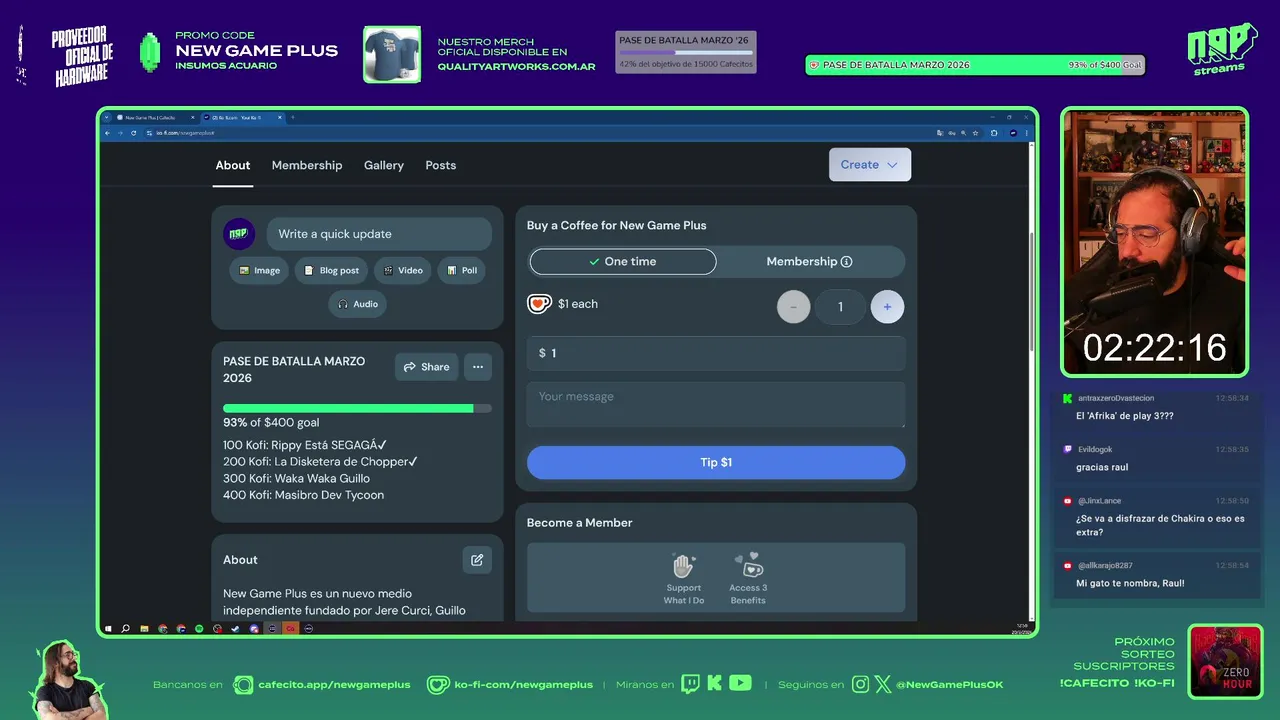Open Spotify from the taskbar

click(199, 629)
